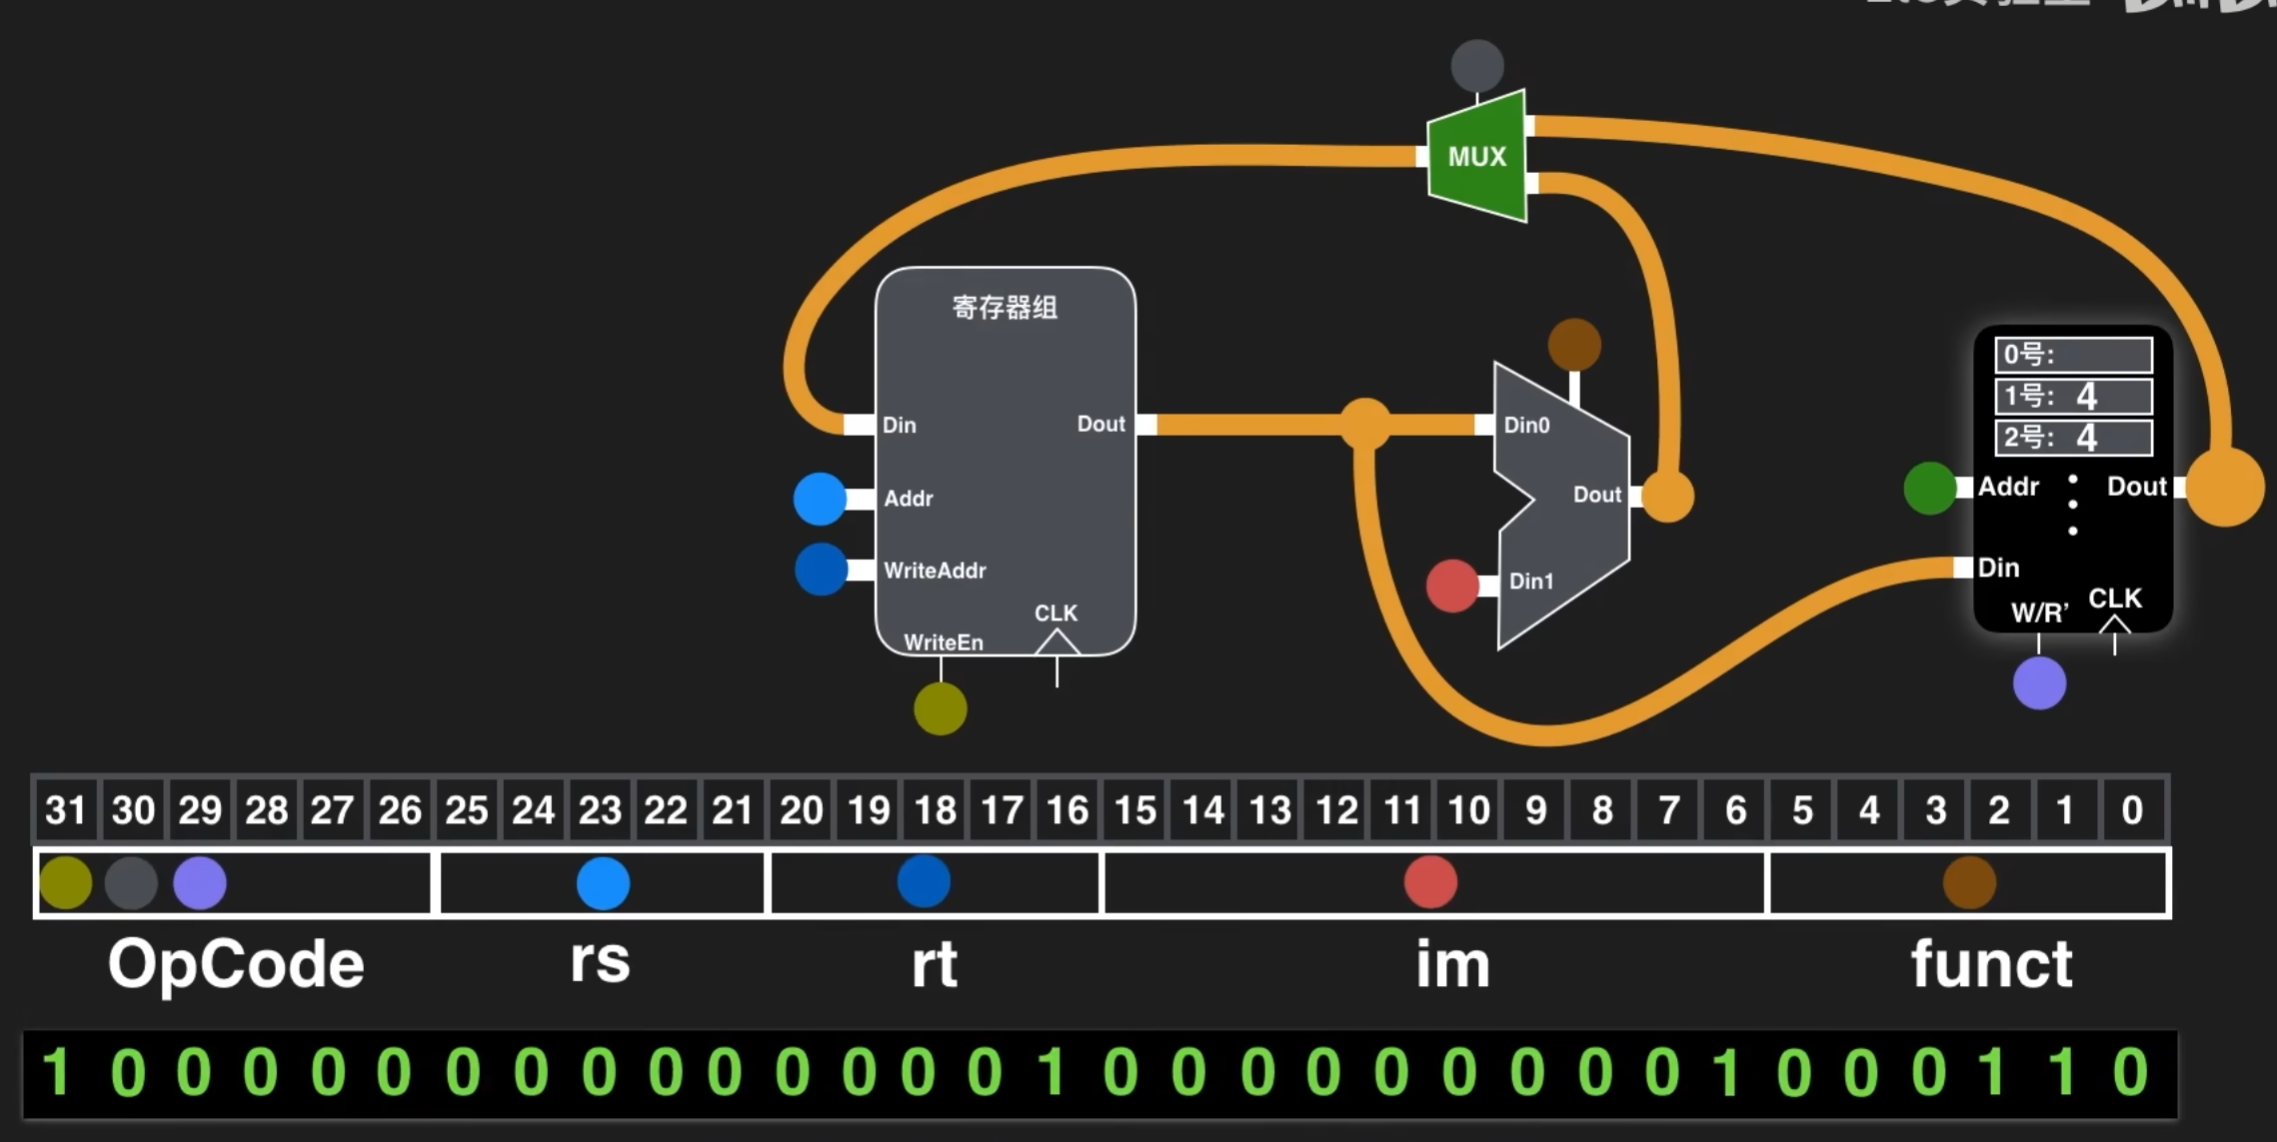The width and height of the screenshot is (2277, 1142).
Task: Click the brown dot in the funct field
Action: point(1969,882)
